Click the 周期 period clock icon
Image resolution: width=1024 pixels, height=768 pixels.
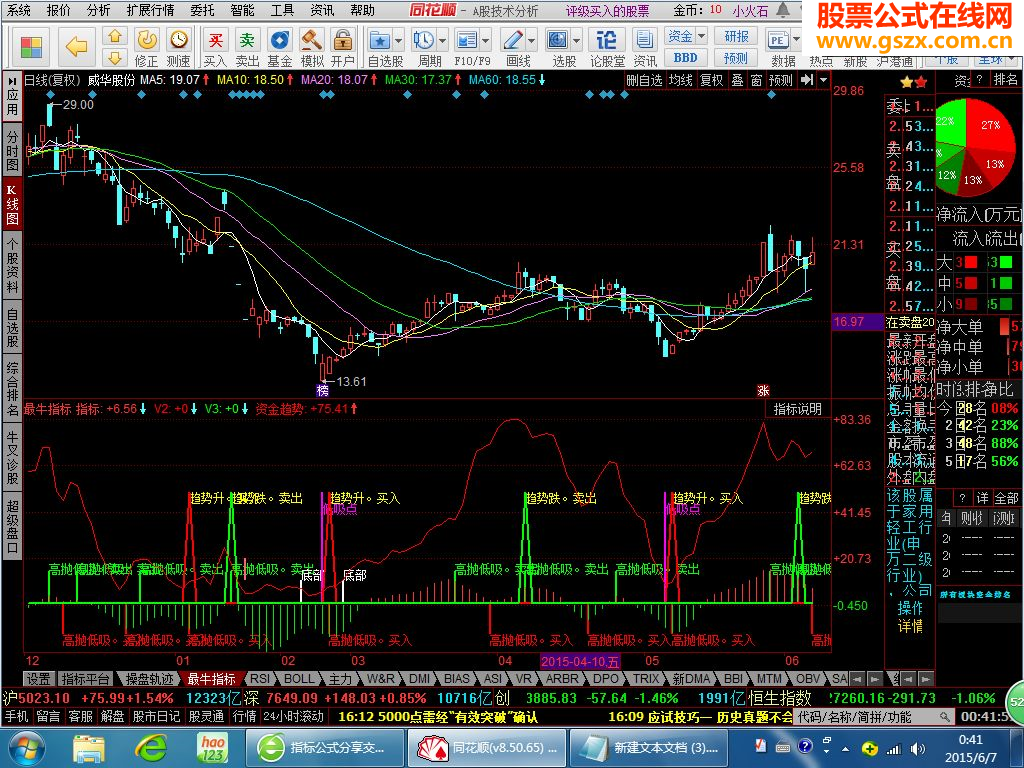[425, 42]
